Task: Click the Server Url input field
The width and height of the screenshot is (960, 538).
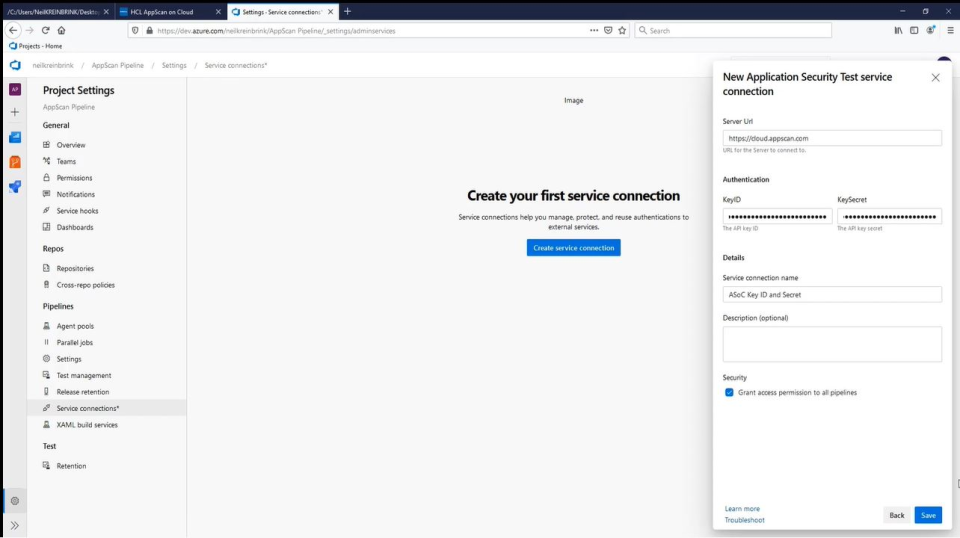Action: tap(832, 138)
